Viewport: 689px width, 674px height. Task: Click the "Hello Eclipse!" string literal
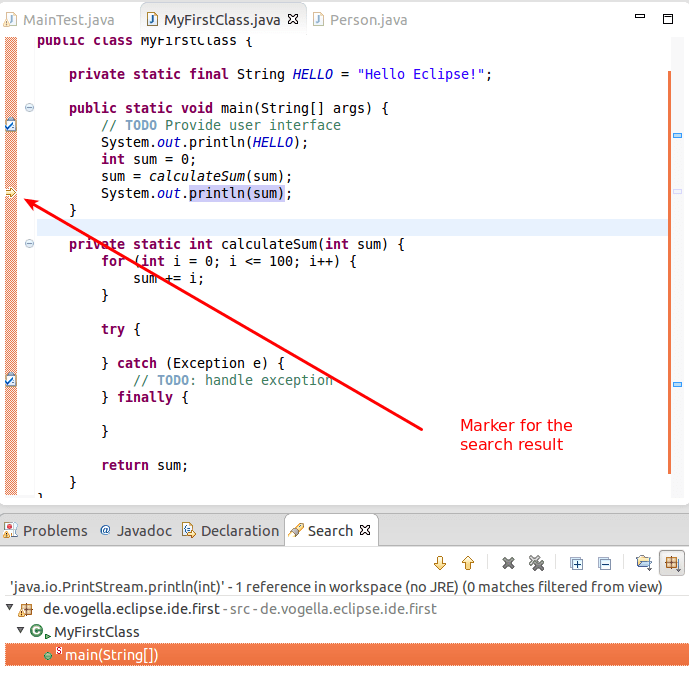[x=421, y=74]
